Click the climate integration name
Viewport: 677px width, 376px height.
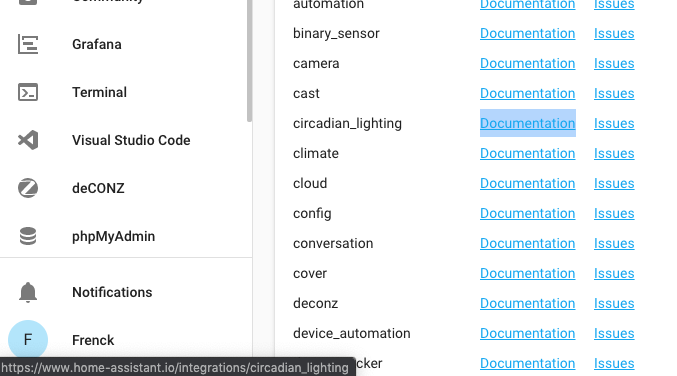pos(316,153)
